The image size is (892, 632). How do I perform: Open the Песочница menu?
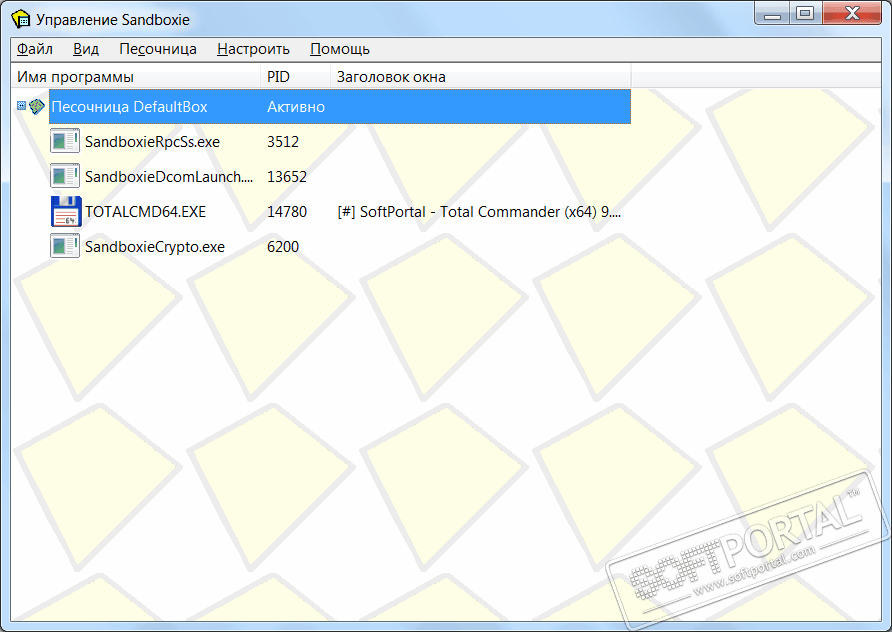click(x=158, y=49)
